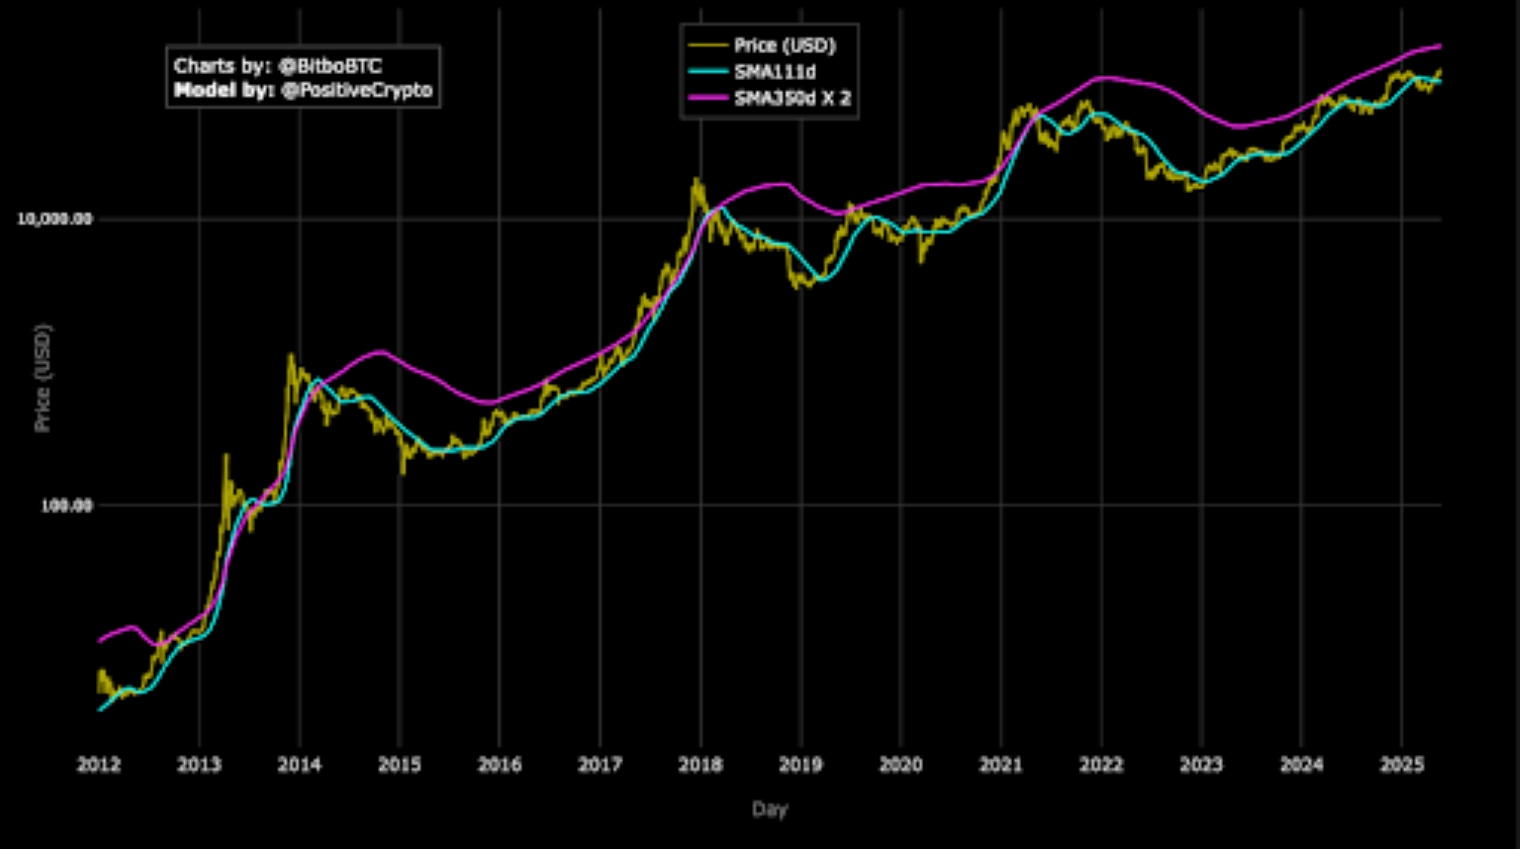Open the Day axis options
1520x849 pixels.
tap(770, 810)
